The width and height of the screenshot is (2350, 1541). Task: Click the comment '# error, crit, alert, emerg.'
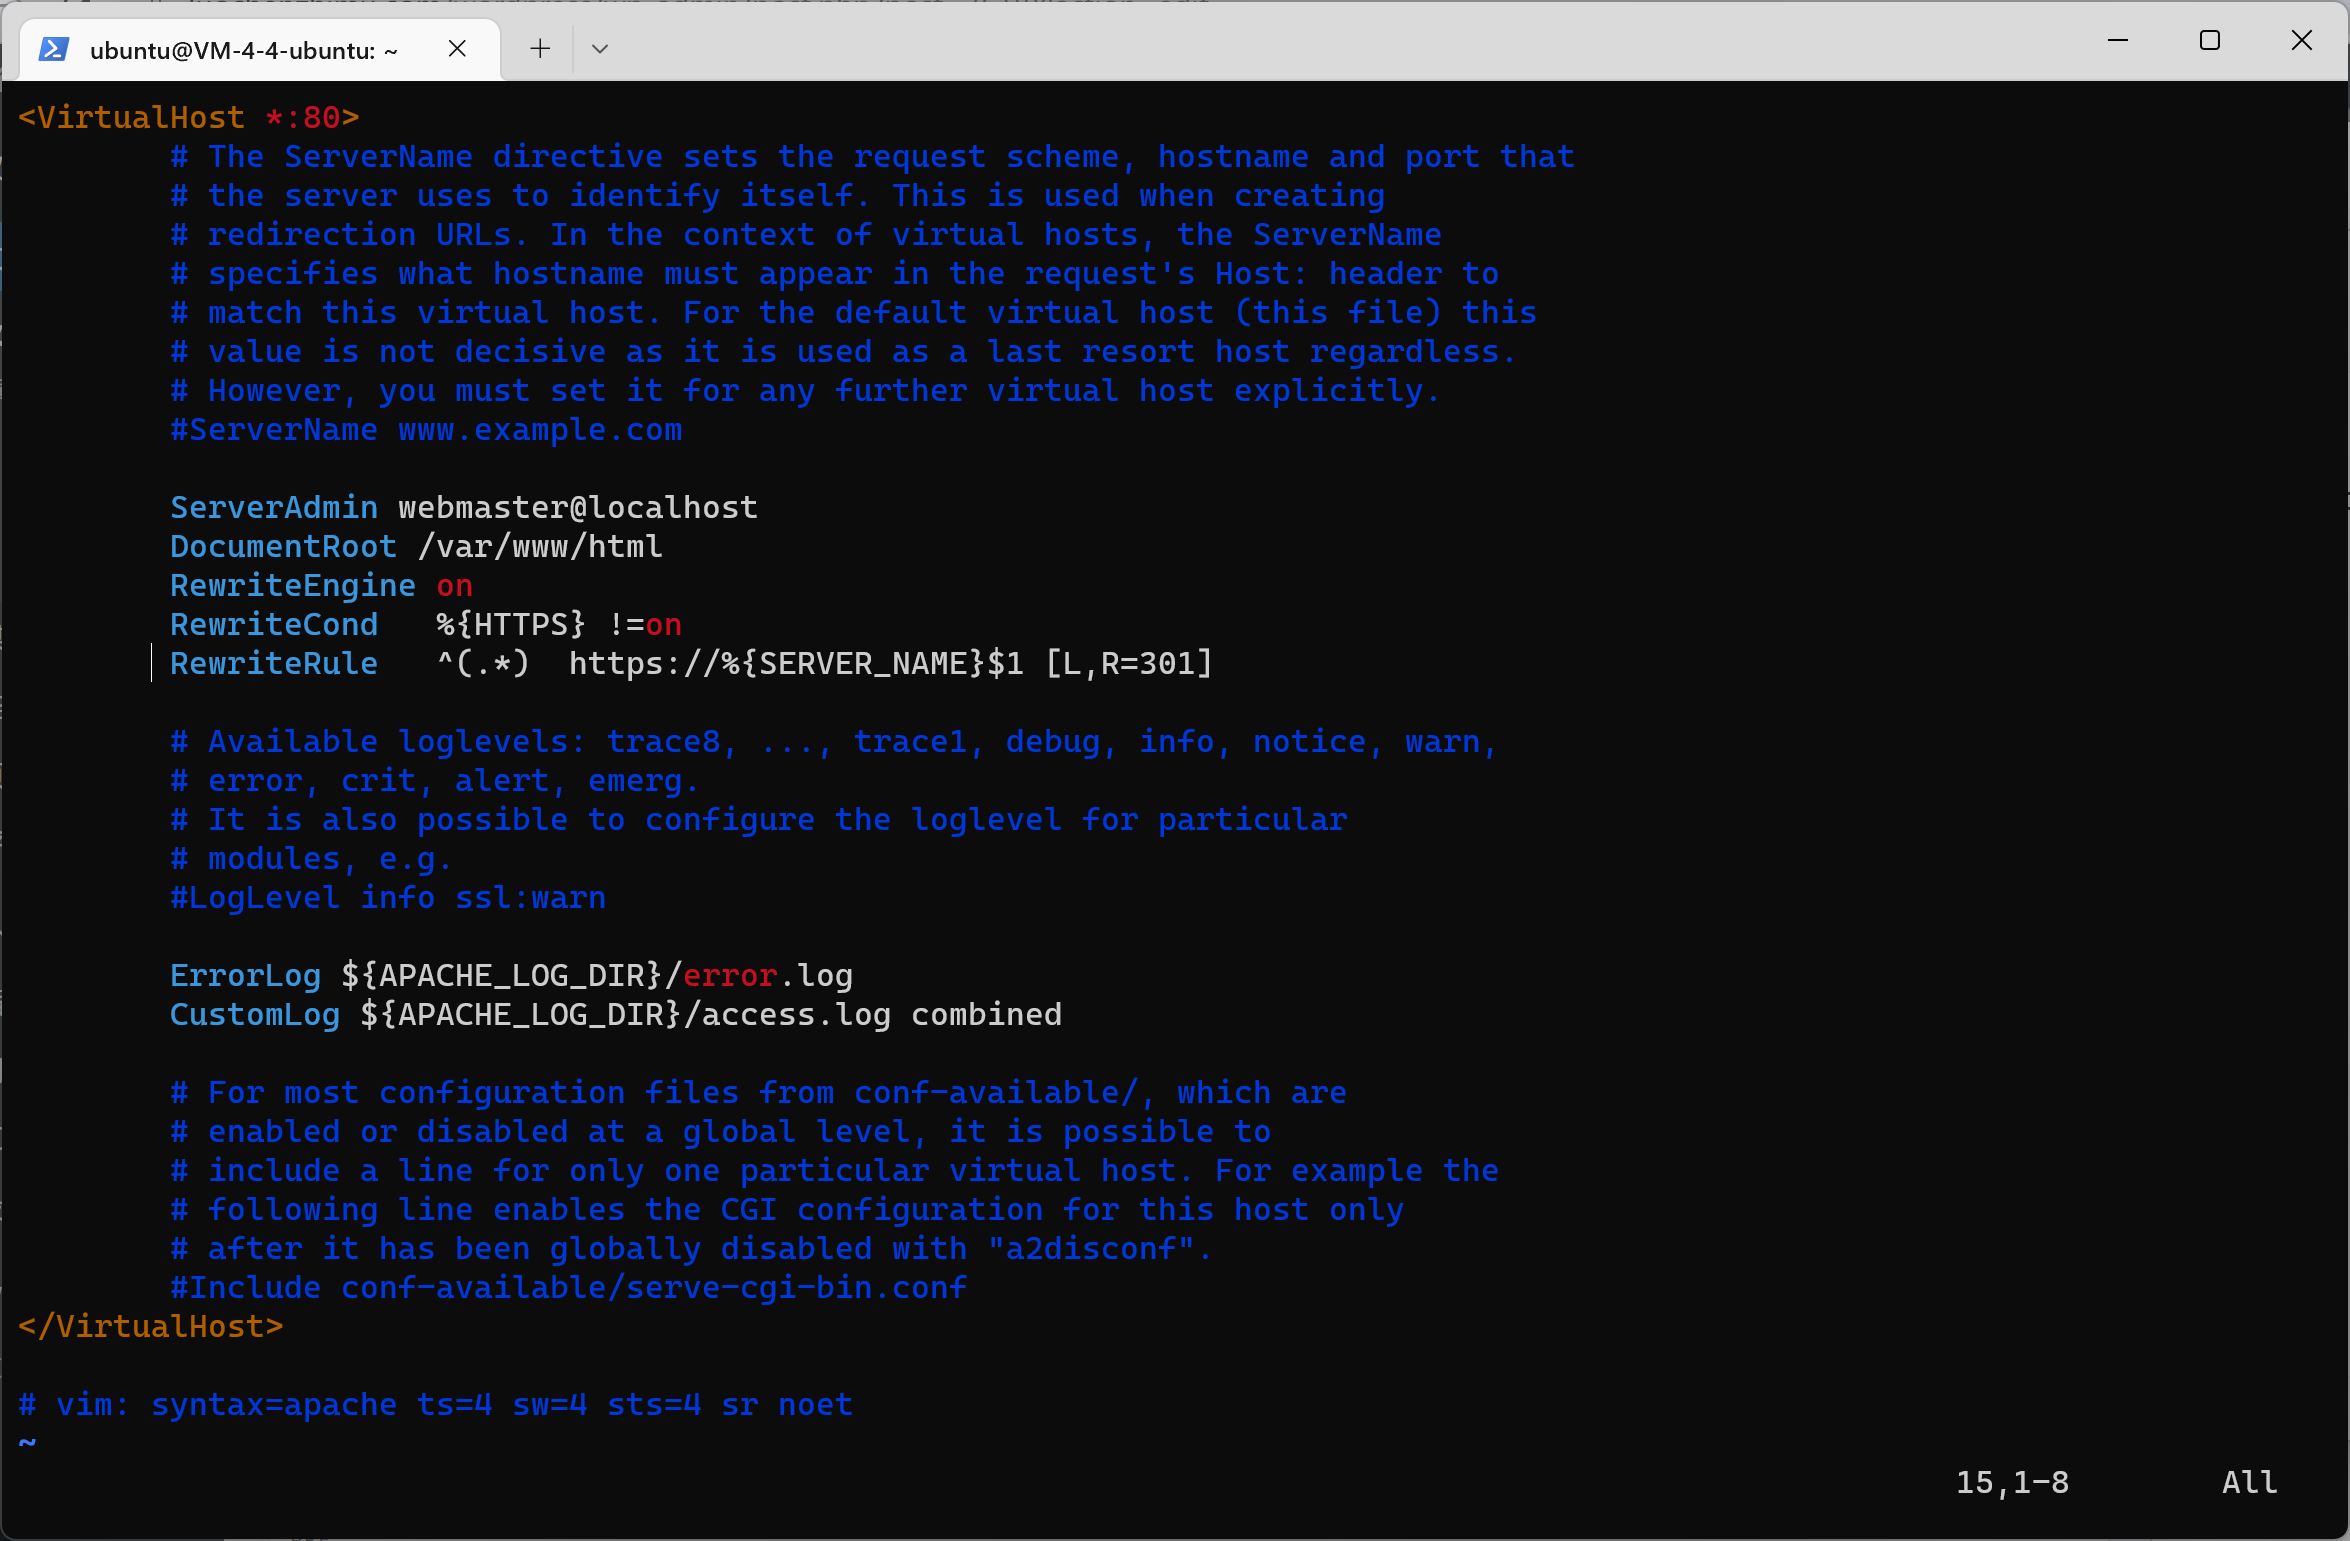point(435,781)
